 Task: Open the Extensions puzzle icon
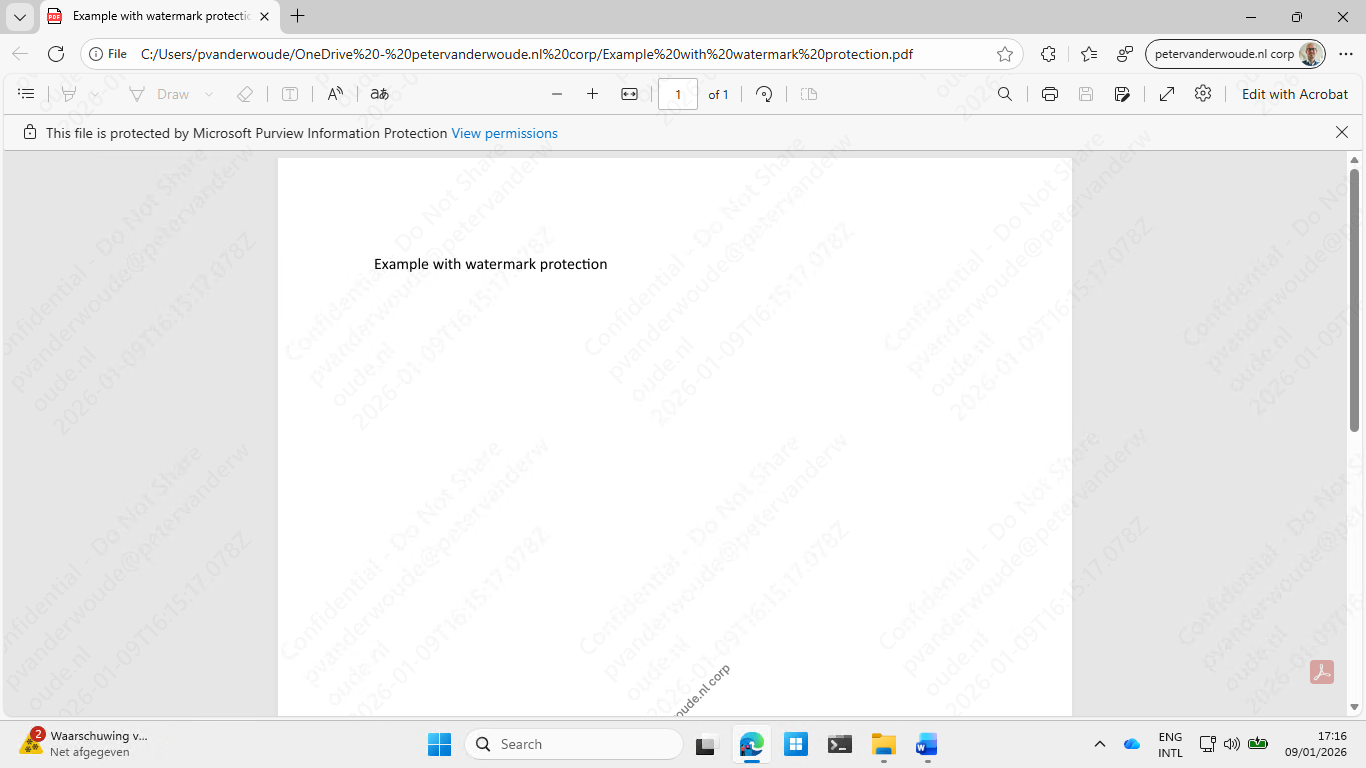(x=1048, y=54)
